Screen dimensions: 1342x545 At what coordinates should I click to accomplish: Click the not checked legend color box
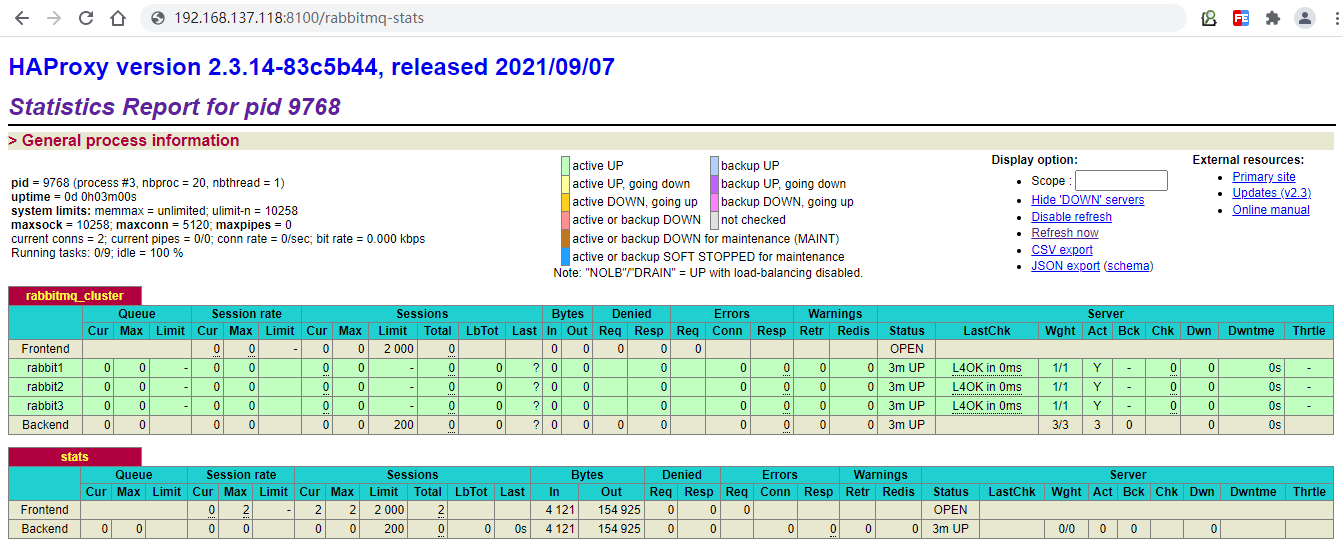point(714,220)
